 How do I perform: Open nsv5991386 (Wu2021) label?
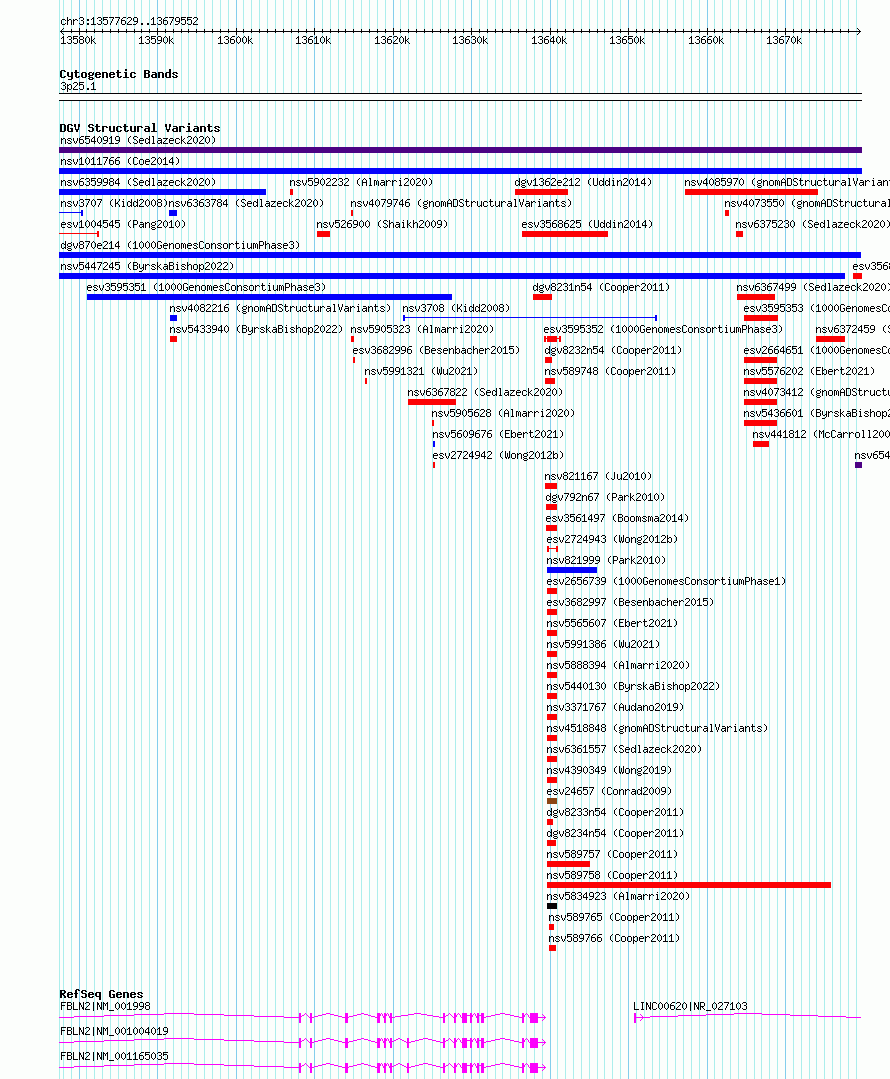point(604,644)
